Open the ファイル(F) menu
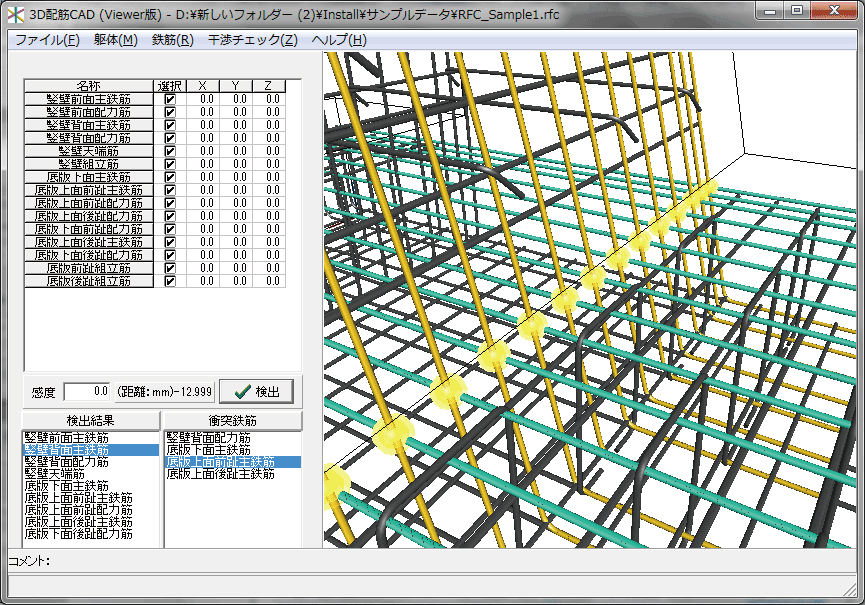Viewport: 865px width, 605px height. [x=47, y=40]
